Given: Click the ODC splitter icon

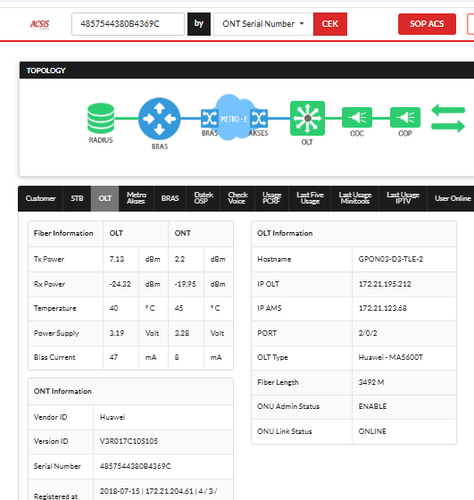Looking at the screenshot, I should pyautogui.click(x=357, y=117).
